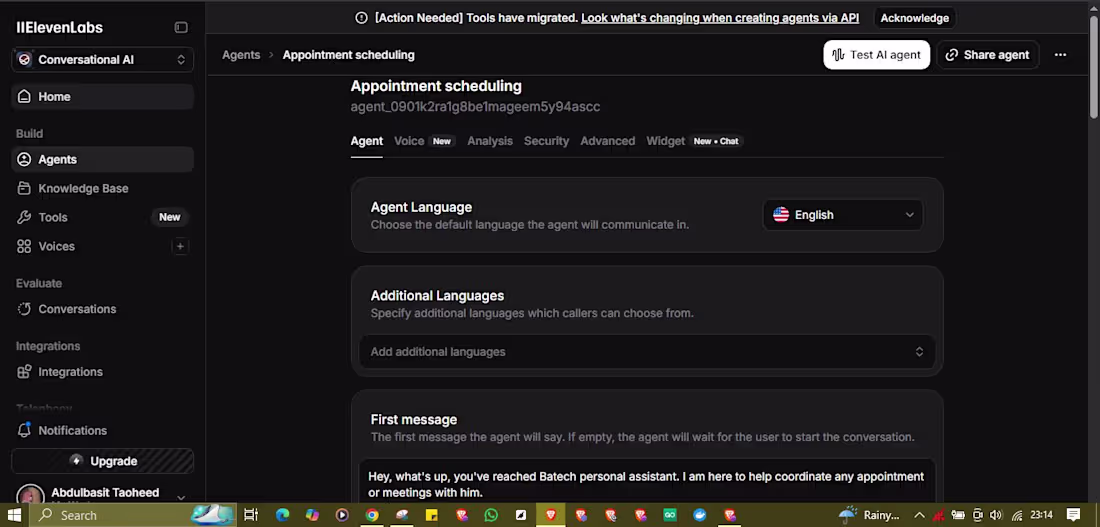Click the ElevenLabs logo
Screen dimensions: 1100x527
click(60, 27)
